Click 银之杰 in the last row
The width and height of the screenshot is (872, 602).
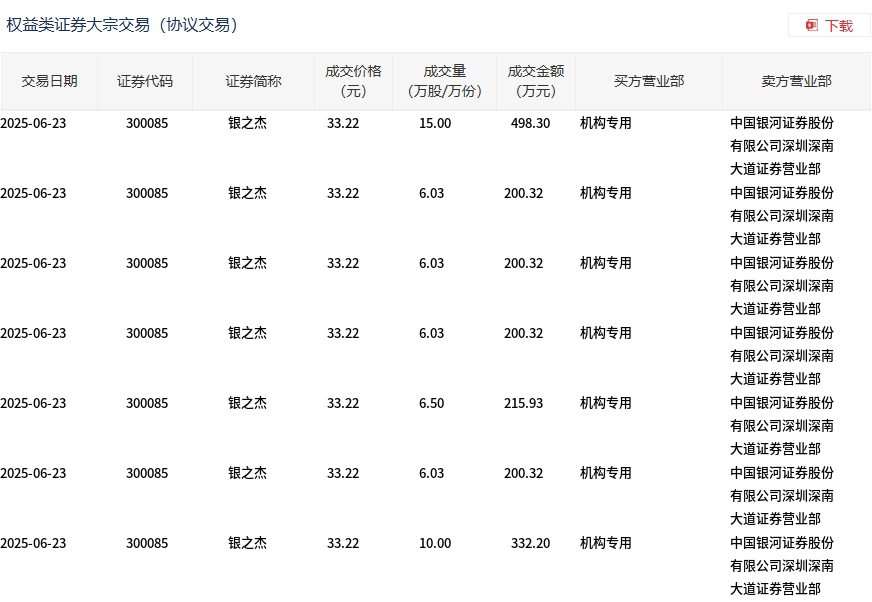pyautogui.click(x=247, y=543)
